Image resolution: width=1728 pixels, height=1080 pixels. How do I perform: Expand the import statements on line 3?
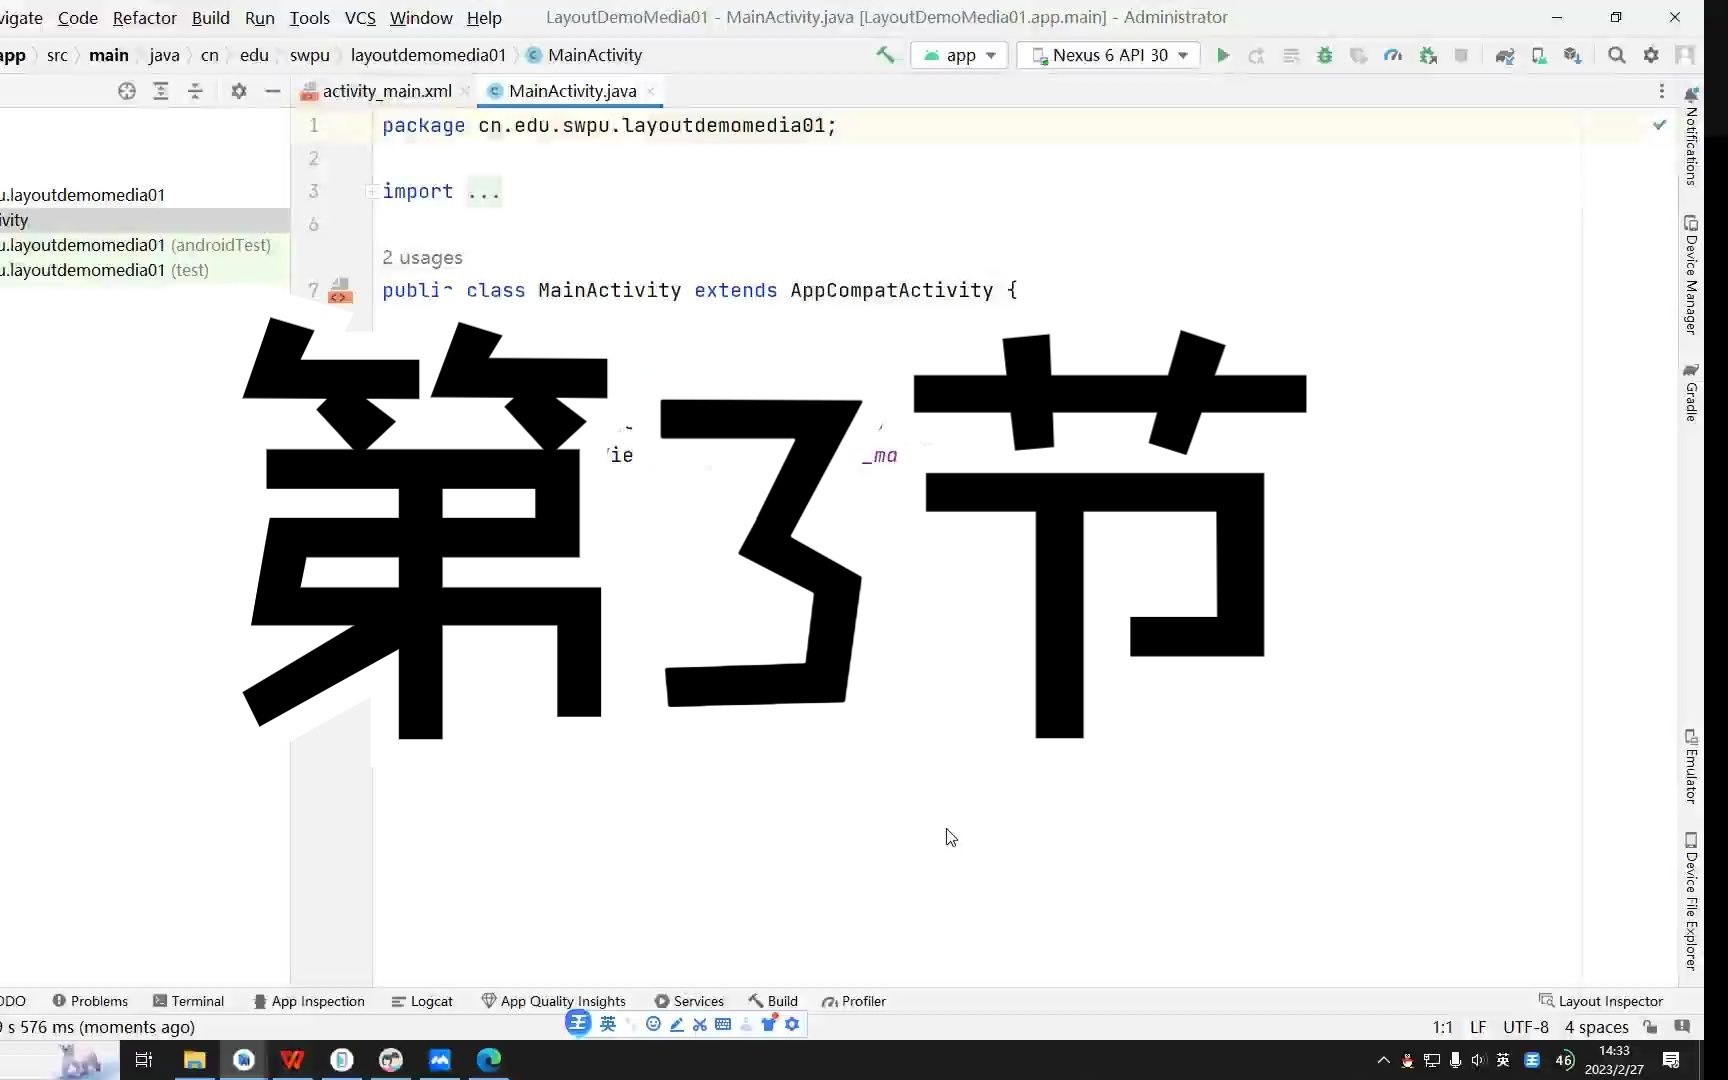(373, 191)
